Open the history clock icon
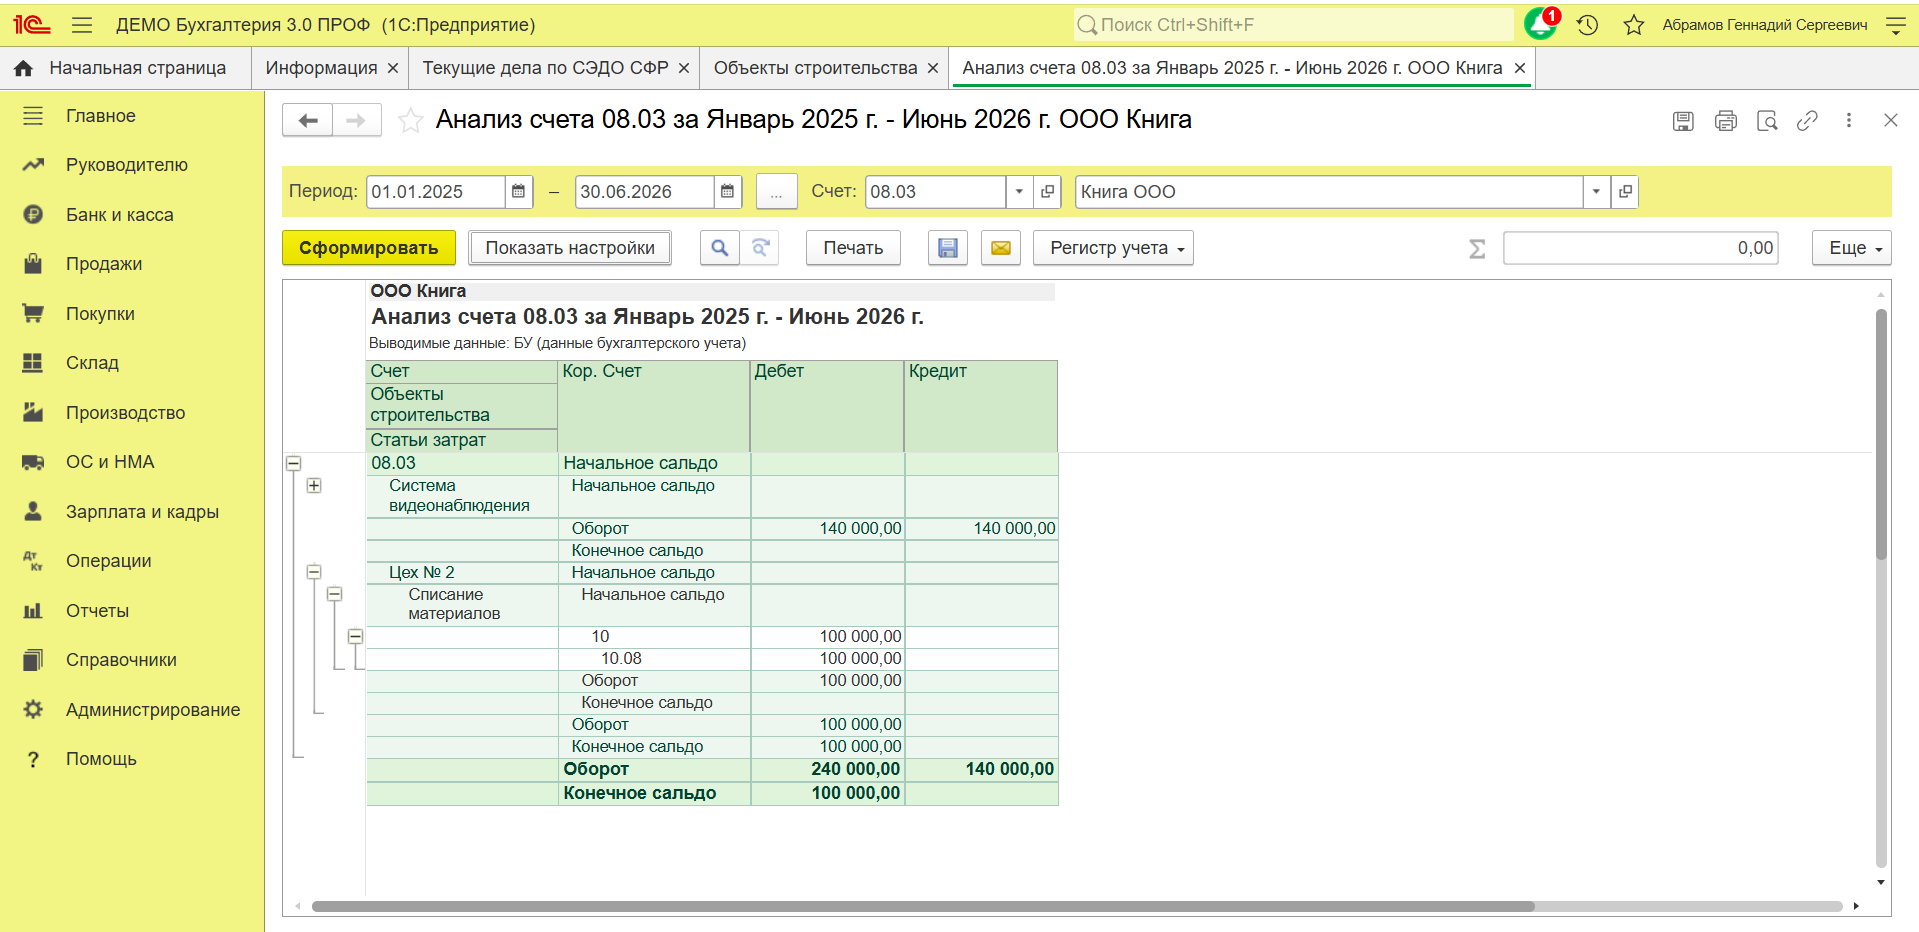Image resolution: width=1919 pixels, height=932 pixels. (1587, 25)
